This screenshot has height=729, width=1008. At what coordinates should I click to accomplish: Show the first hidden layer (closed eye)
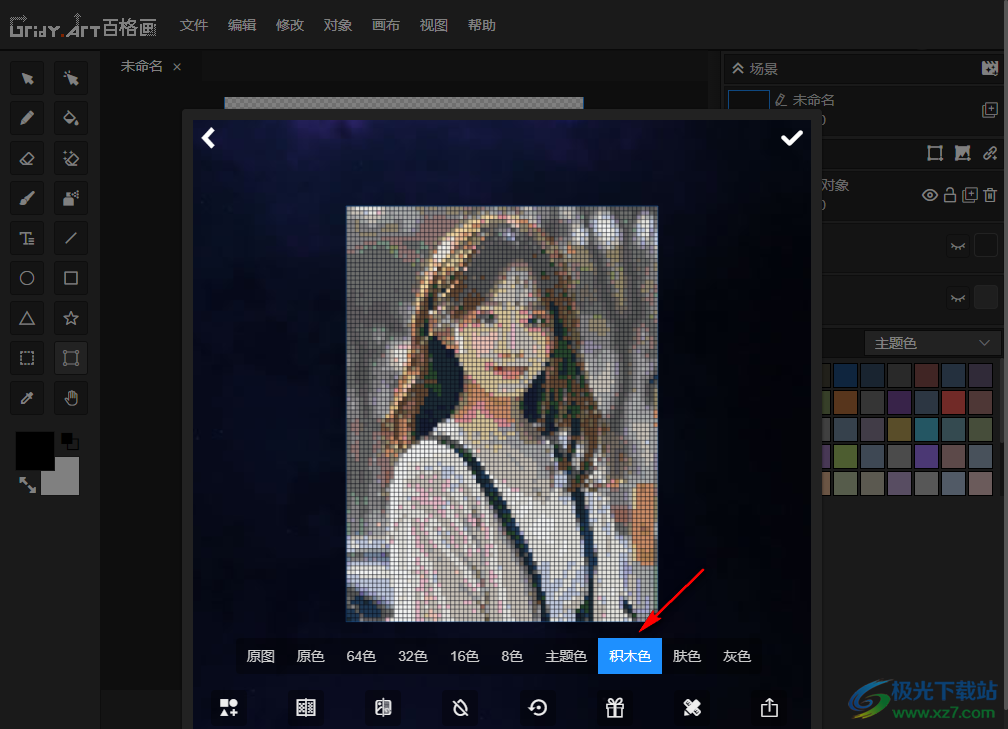tap(958, 245)
